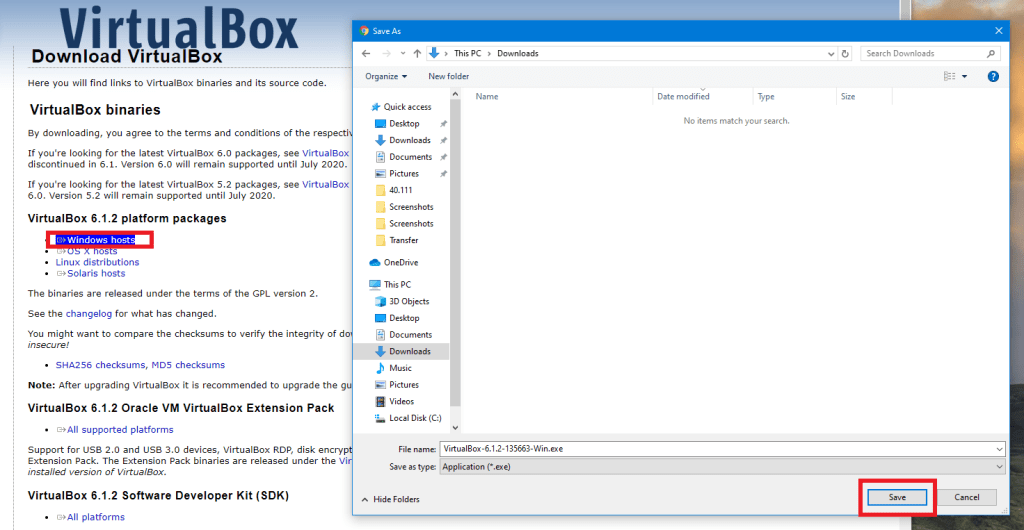Select Music folder in sidebar
The height and width of the screenshot is (530, 1024).
pyautogui.click(x=400, y=368)
